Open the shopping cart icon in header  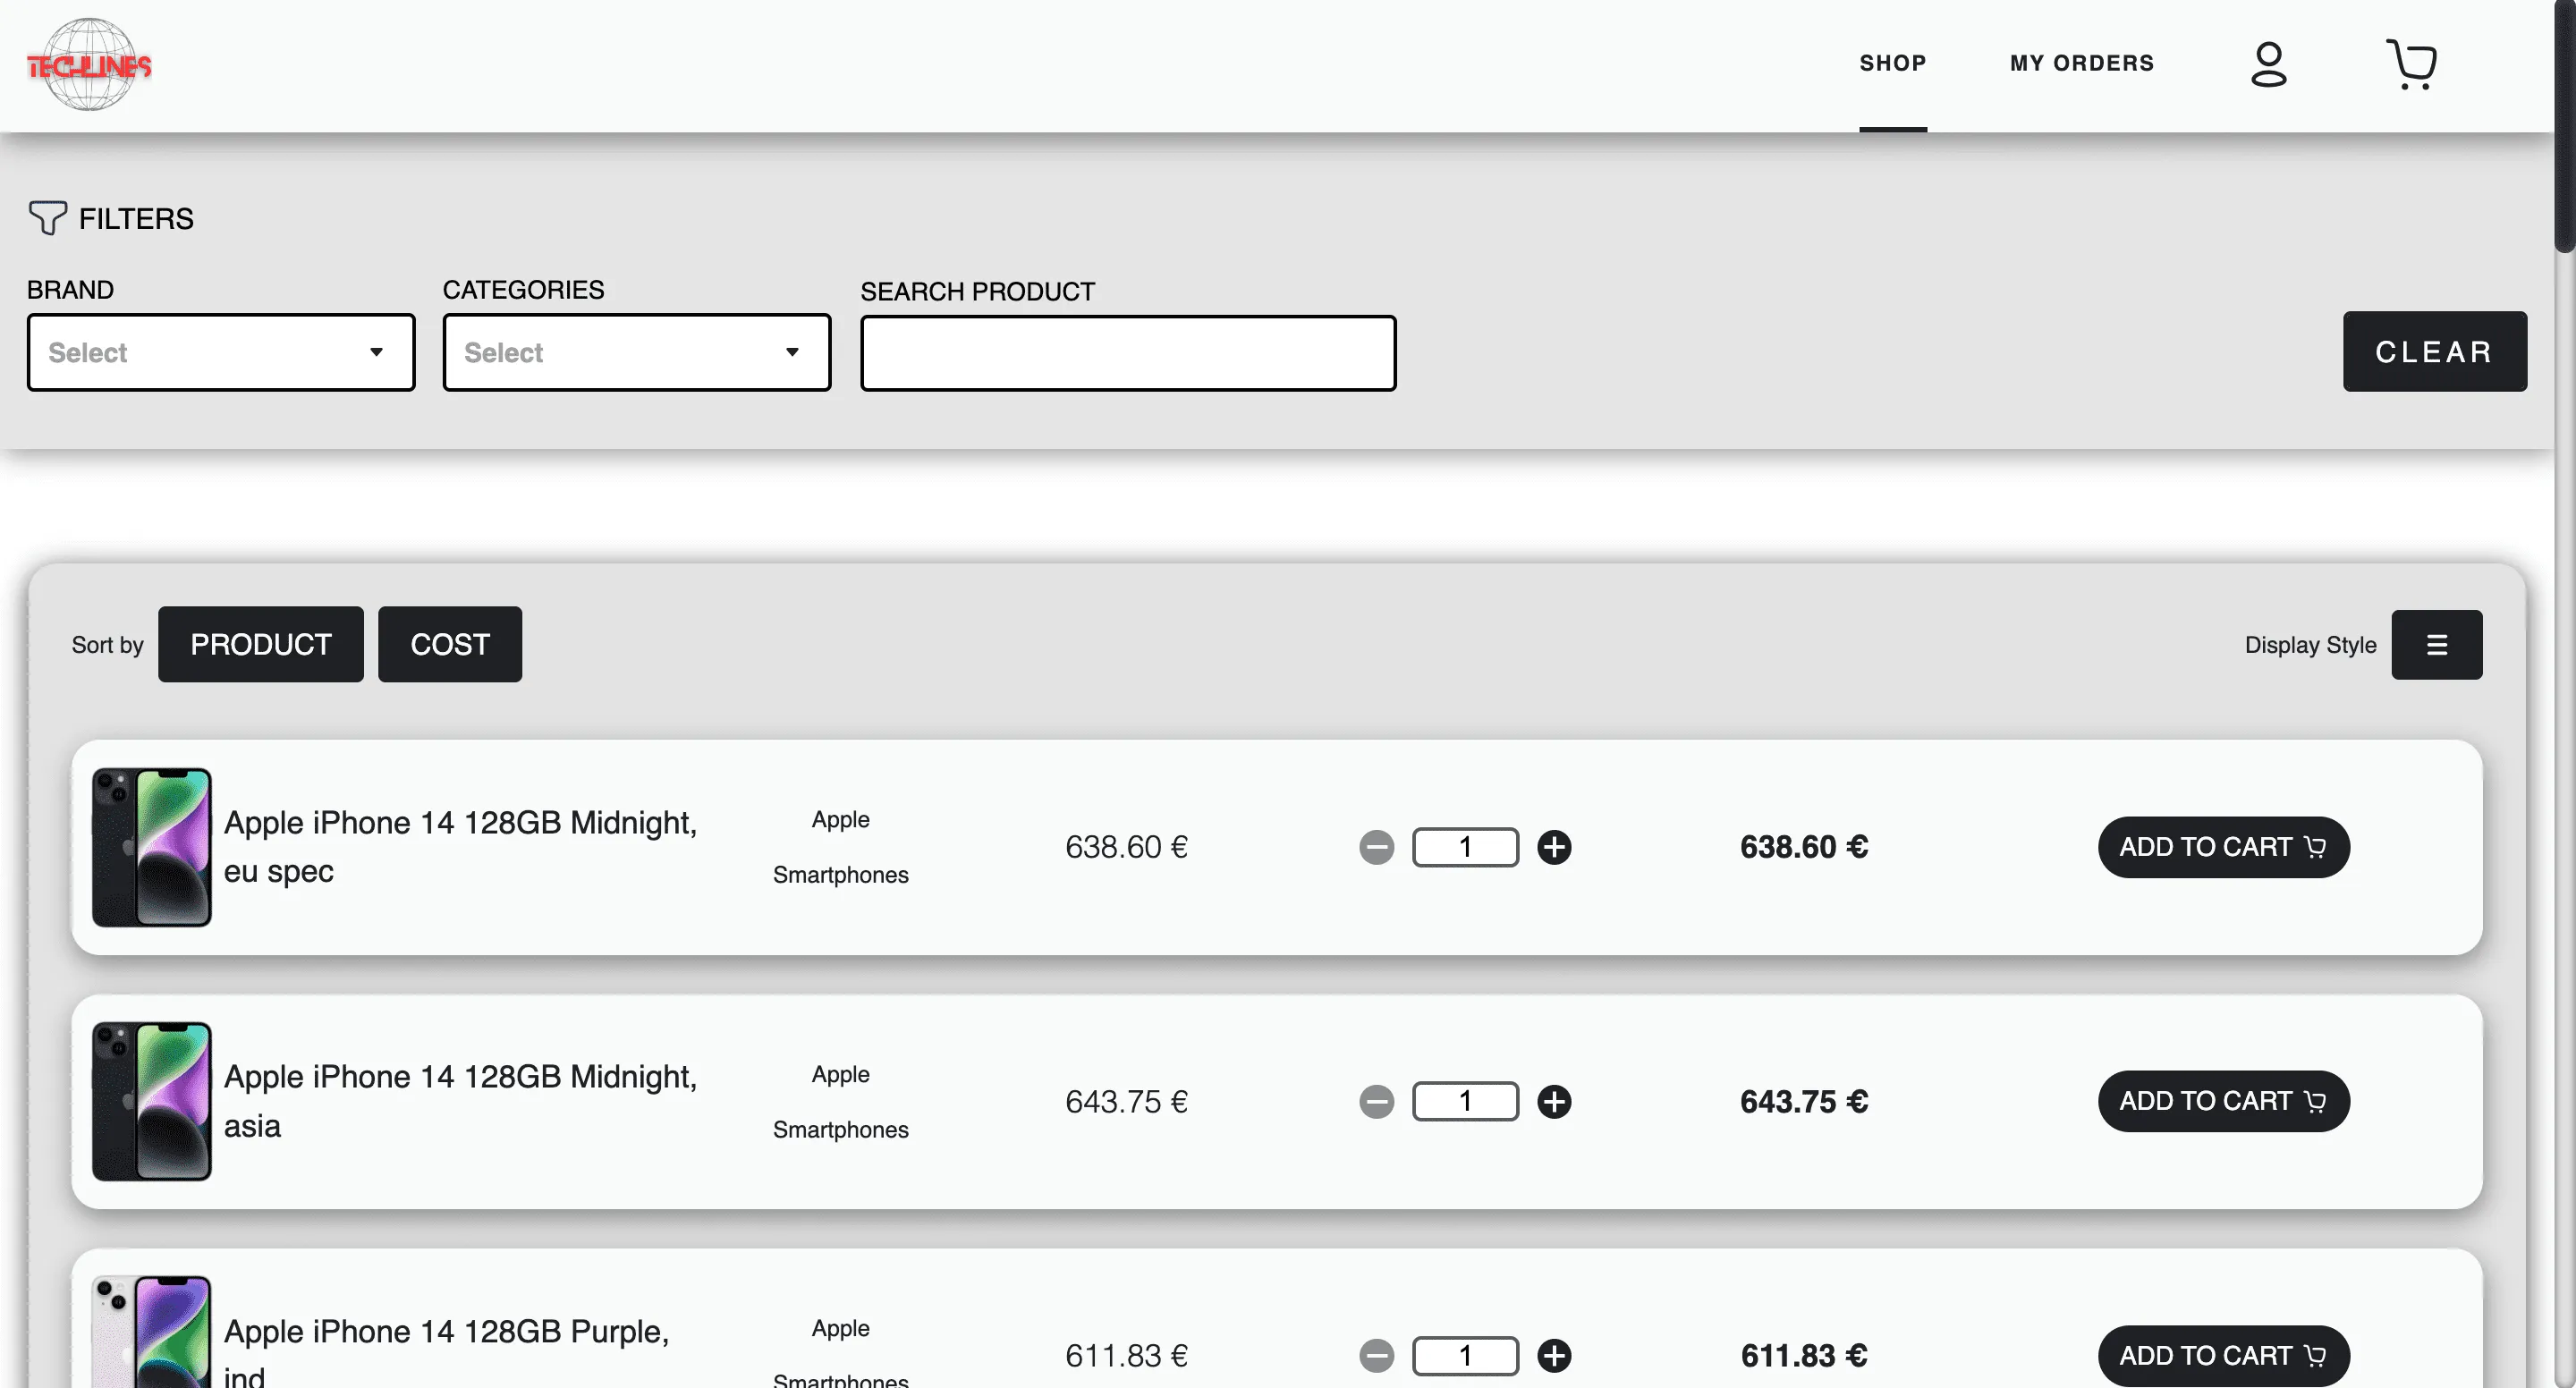[x=2411, y=64]
